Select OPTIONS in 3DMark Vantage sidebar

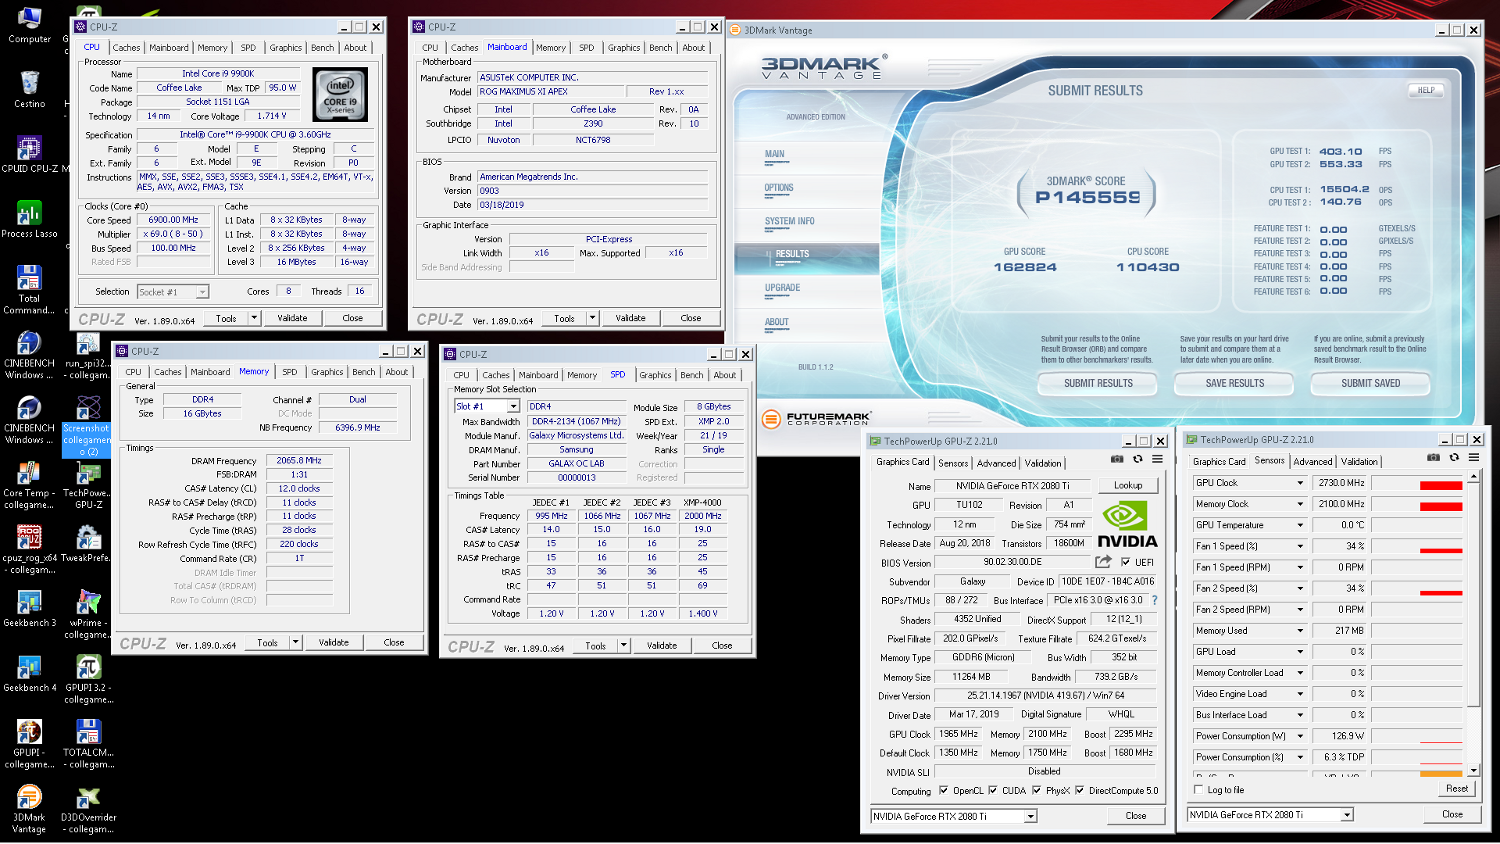(x=779, y=188)
